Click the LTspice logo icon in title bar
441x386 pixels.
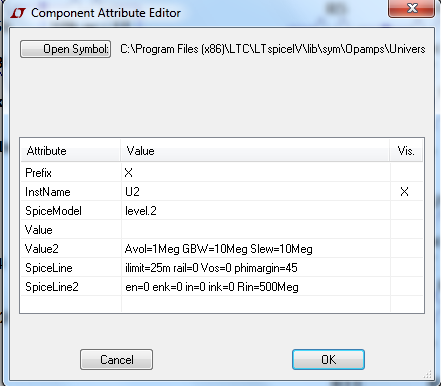pos(18,13)
